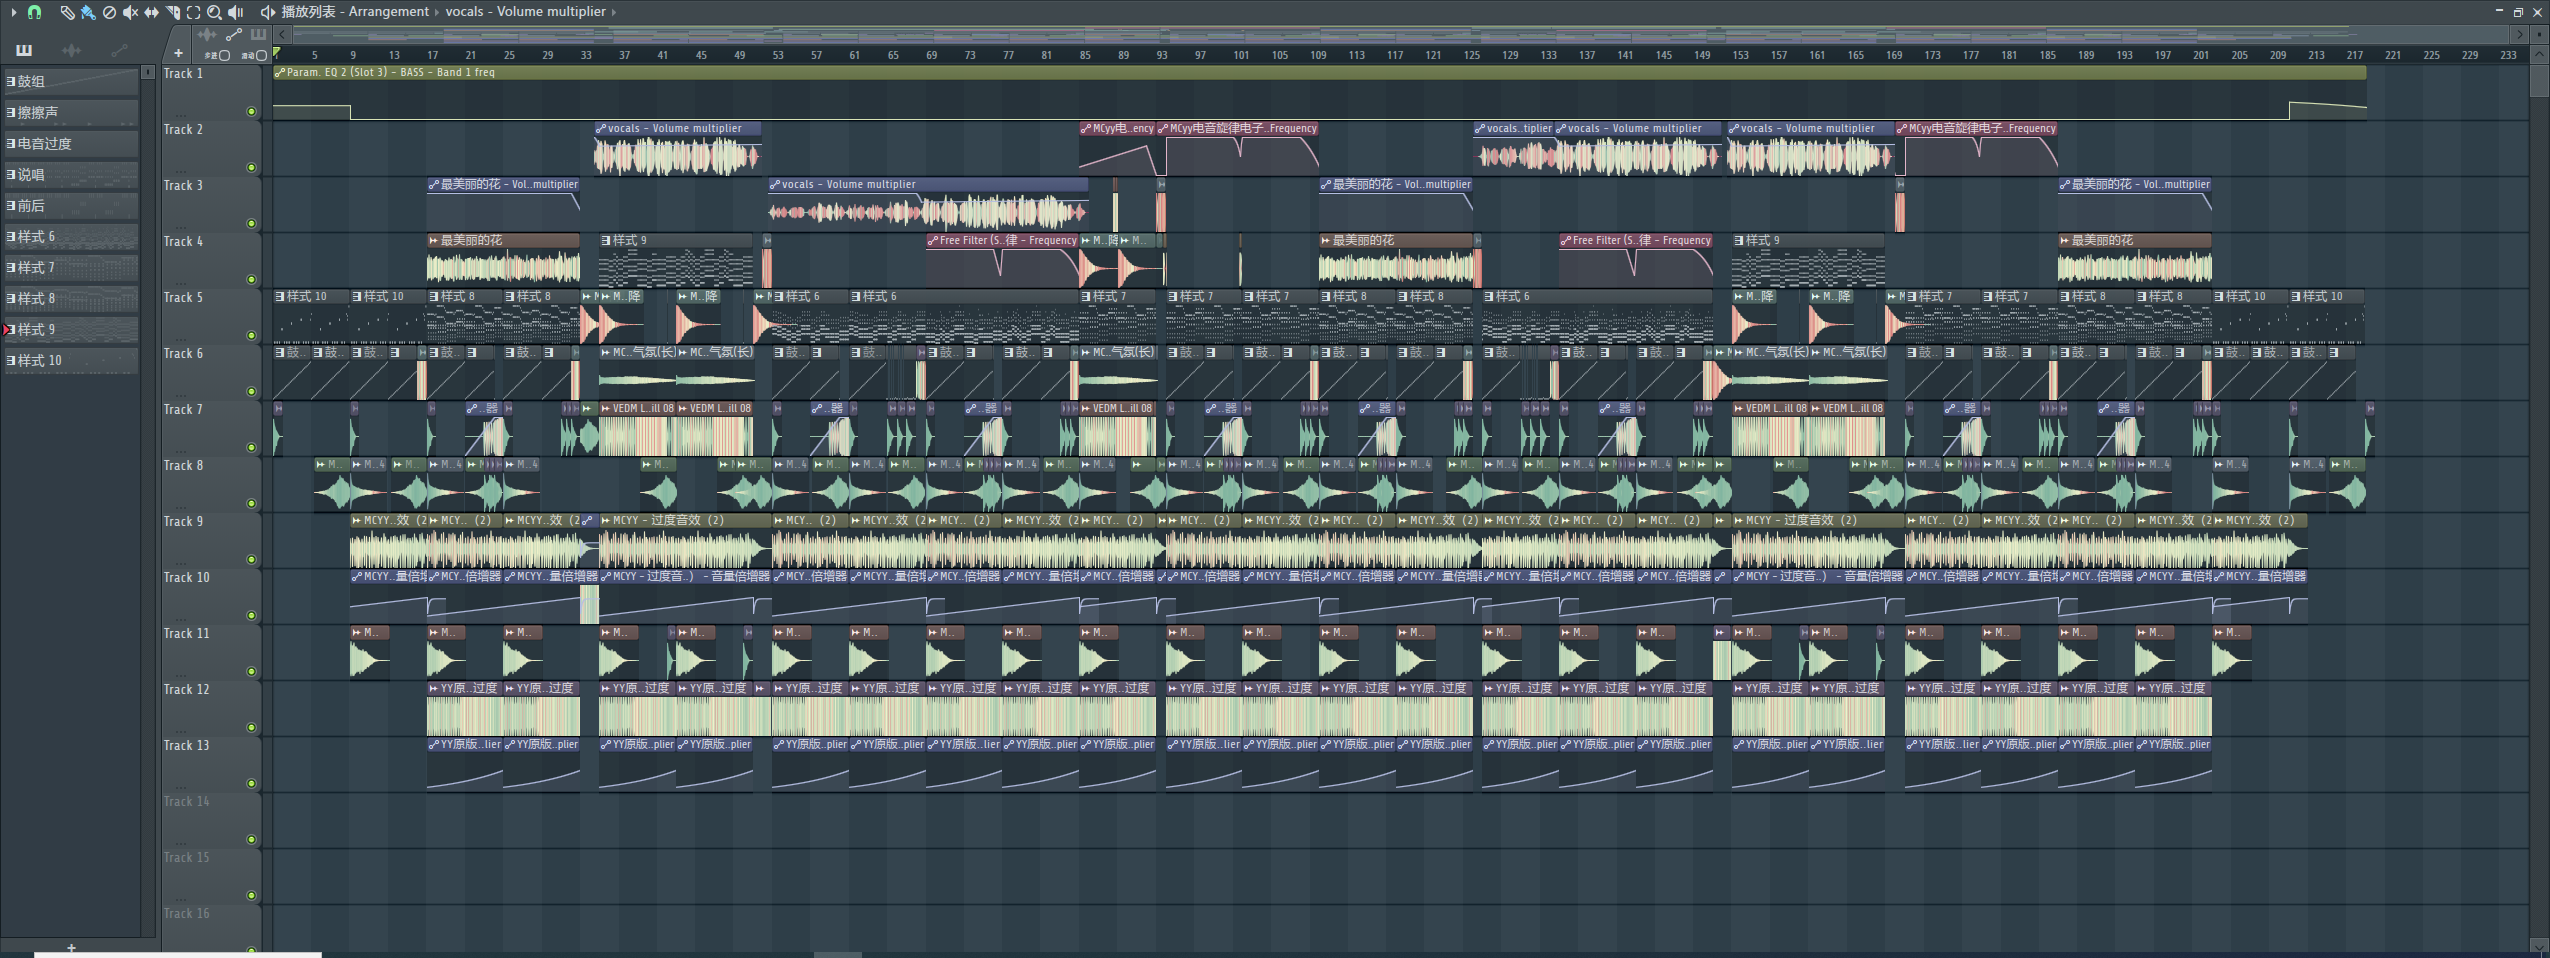This screenshot has height=958, width=2550.
Task: Toggle the magnet snap-to-grid icon
Action: coord(35,12)
